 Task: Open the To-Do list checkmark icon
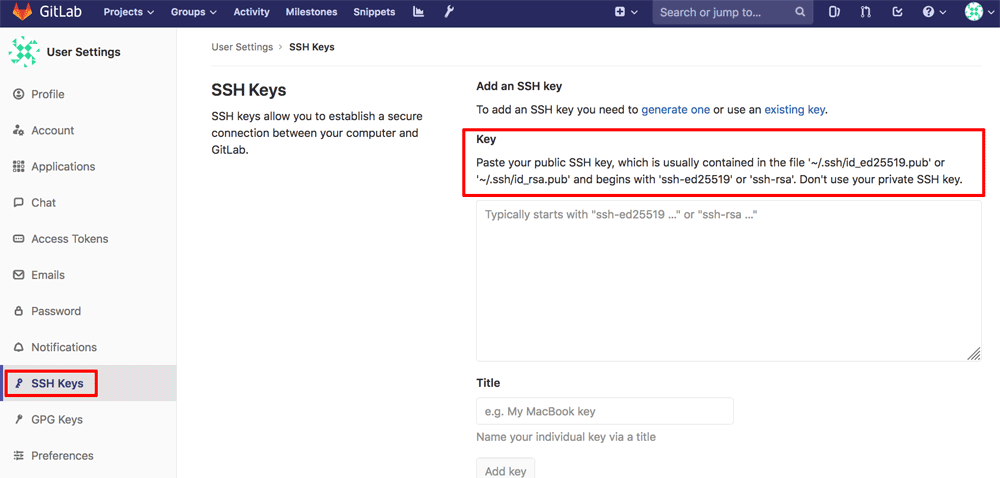[897, 12]
